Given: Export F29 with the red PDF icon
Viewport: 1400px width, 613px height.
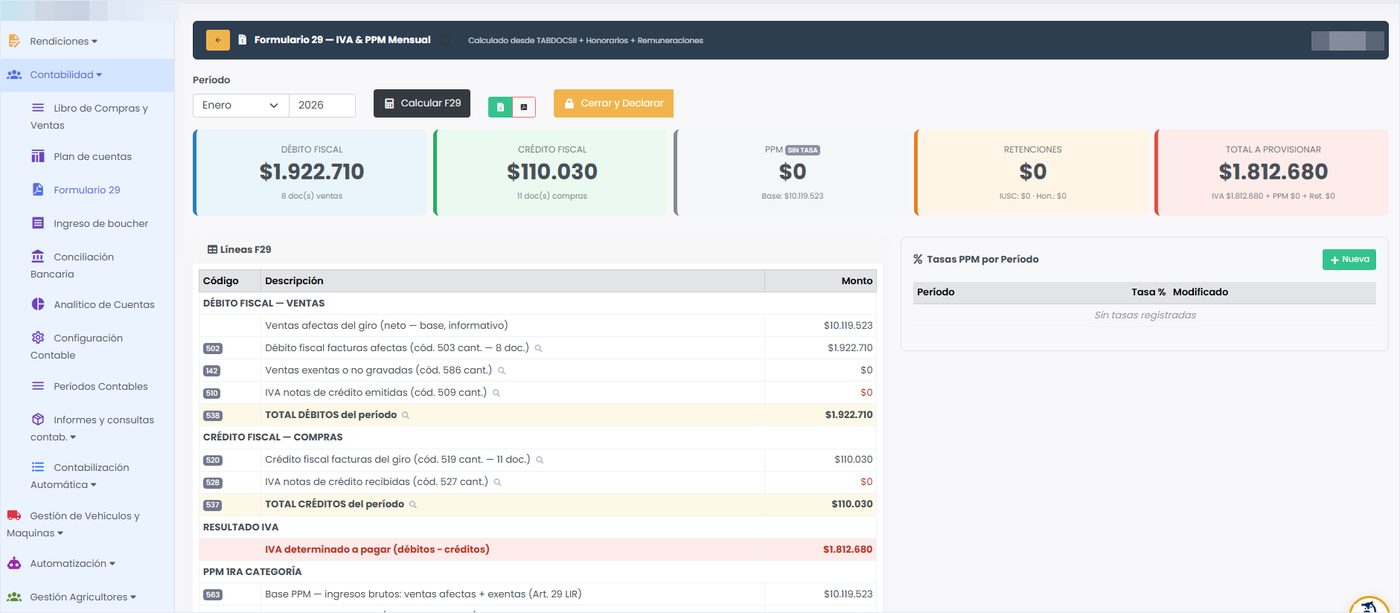Looking at the screenshot, I should coord(524,107).
